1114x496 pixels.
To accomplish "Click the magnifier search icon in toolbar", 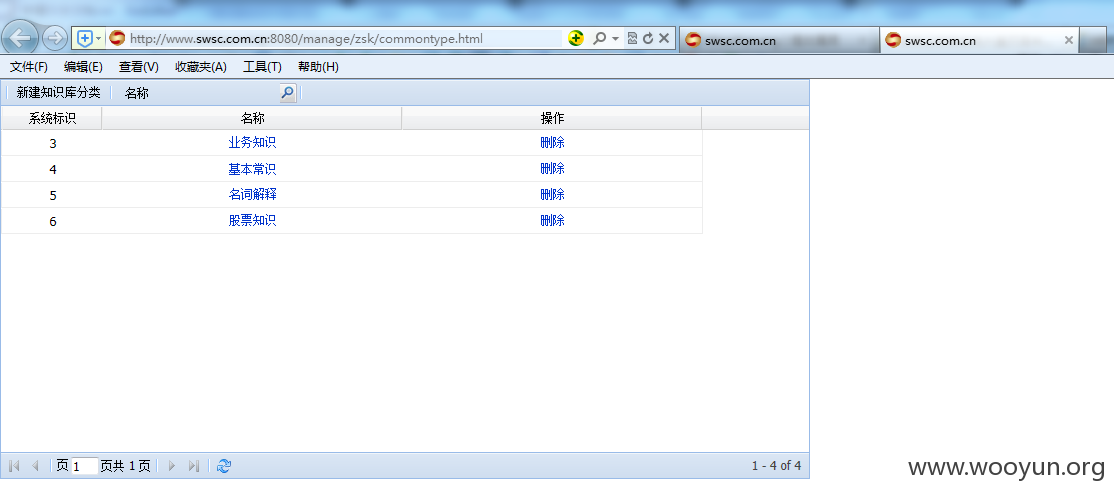I will pos(288,93).
